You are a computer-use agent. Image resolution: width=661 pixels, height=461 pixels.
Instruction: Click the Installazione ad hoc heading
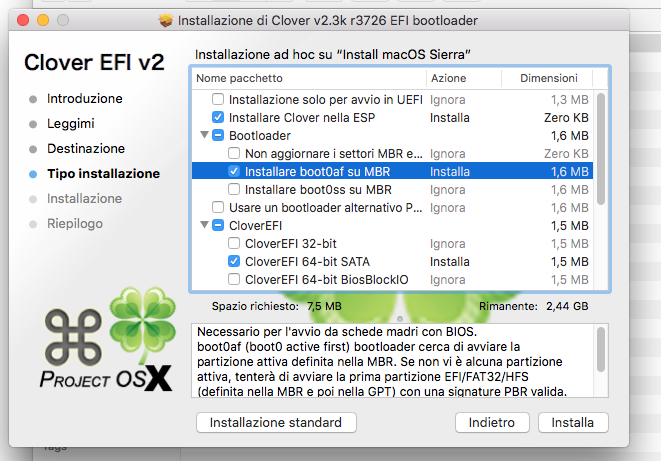tap(333, 55)
